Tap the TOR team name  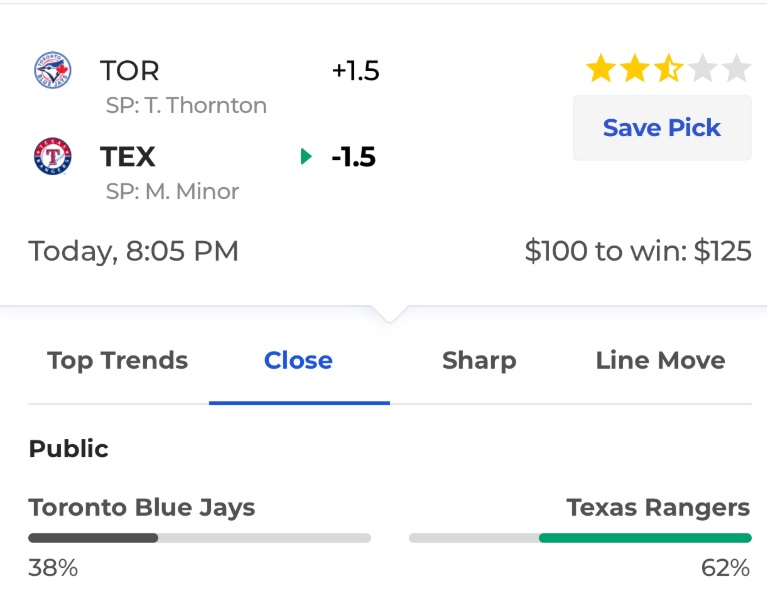point(130,70)
